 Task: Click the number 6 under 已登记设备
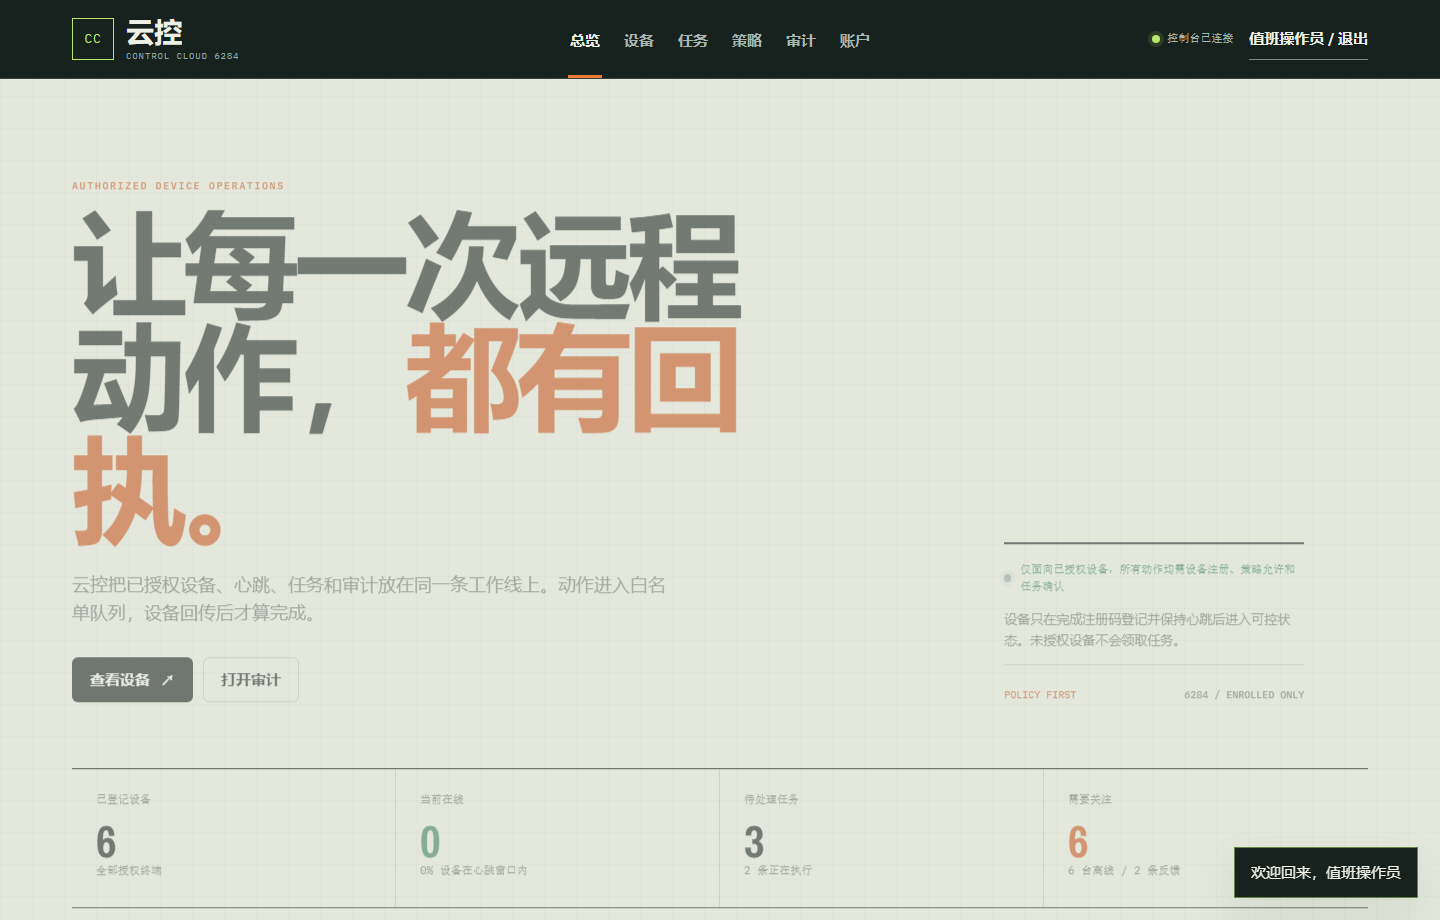(106, 842)
